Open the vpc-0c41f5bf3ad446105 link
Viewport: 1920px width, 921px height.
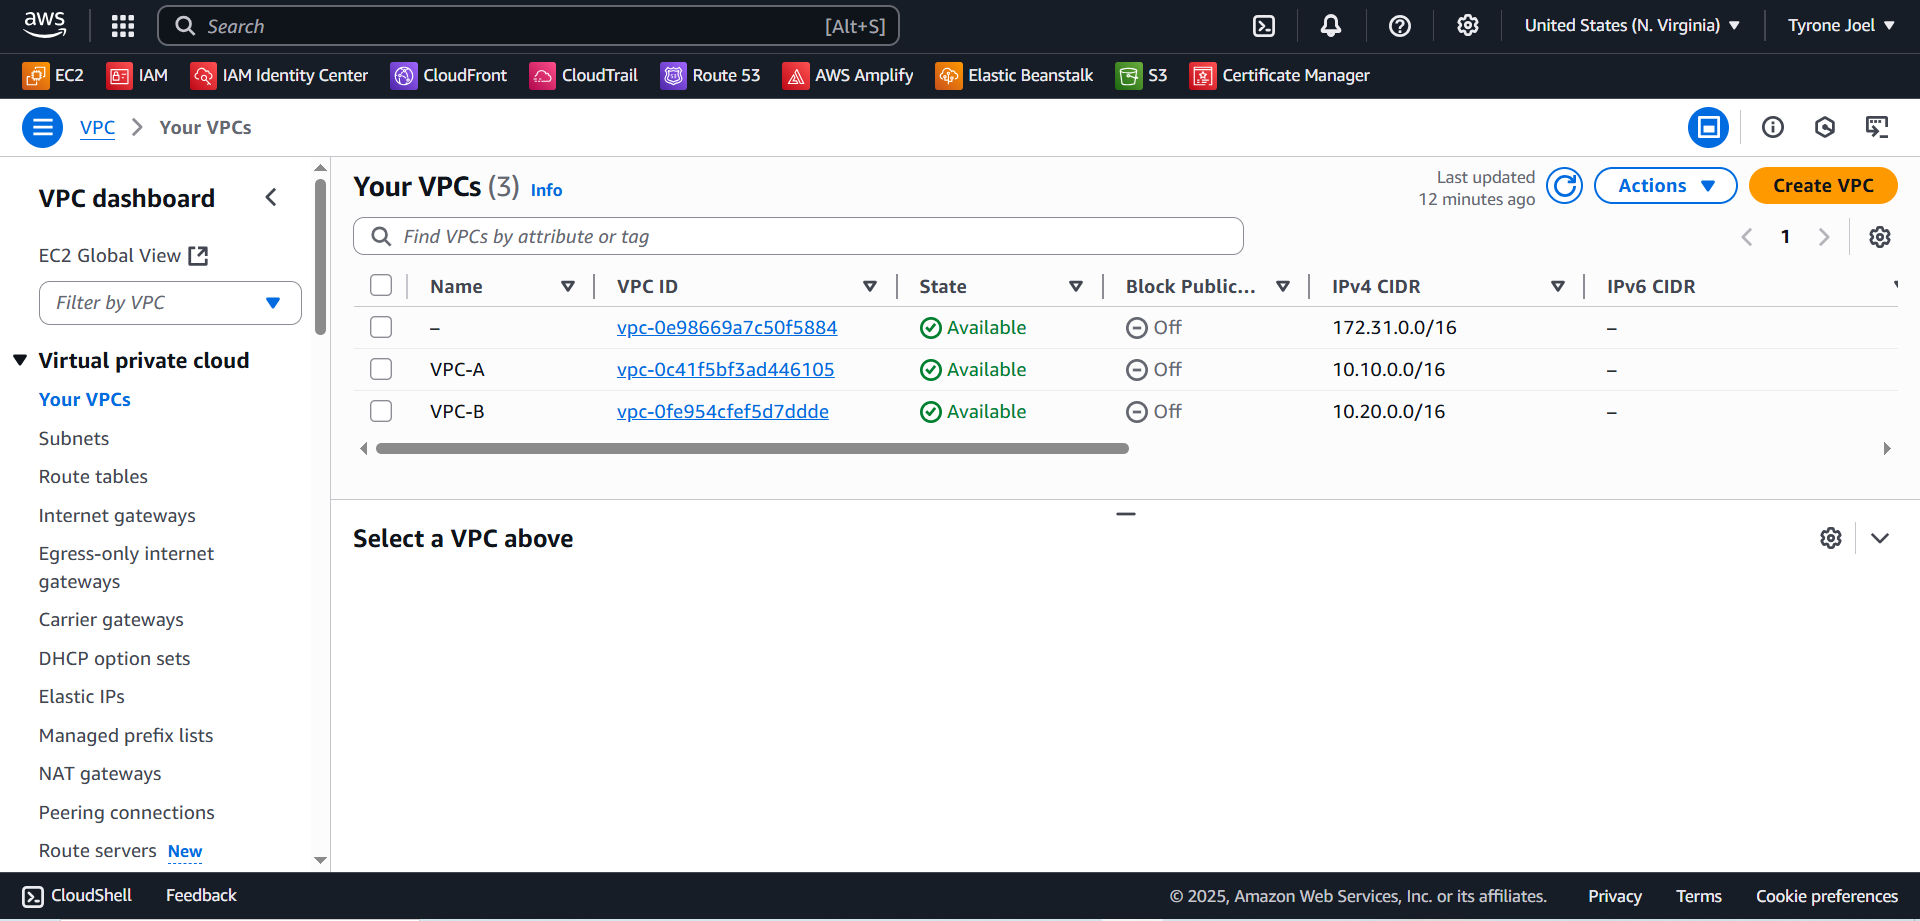(725, 370)
